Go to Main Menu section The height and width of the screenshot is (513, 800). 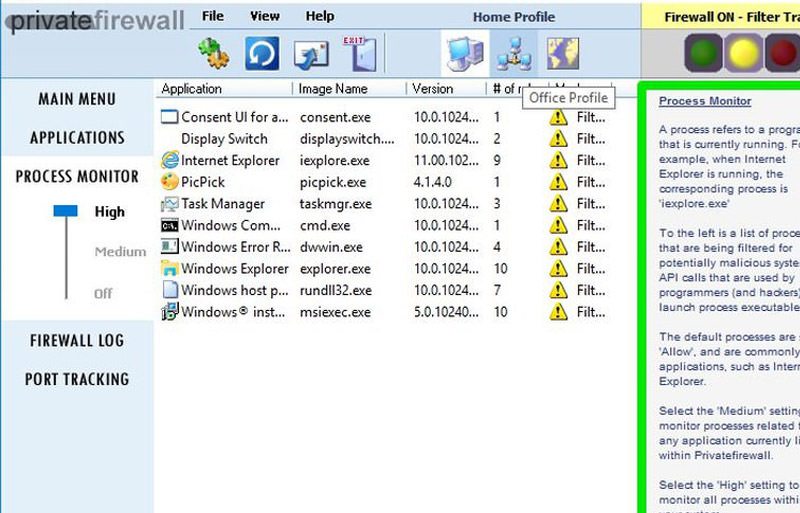77,99
